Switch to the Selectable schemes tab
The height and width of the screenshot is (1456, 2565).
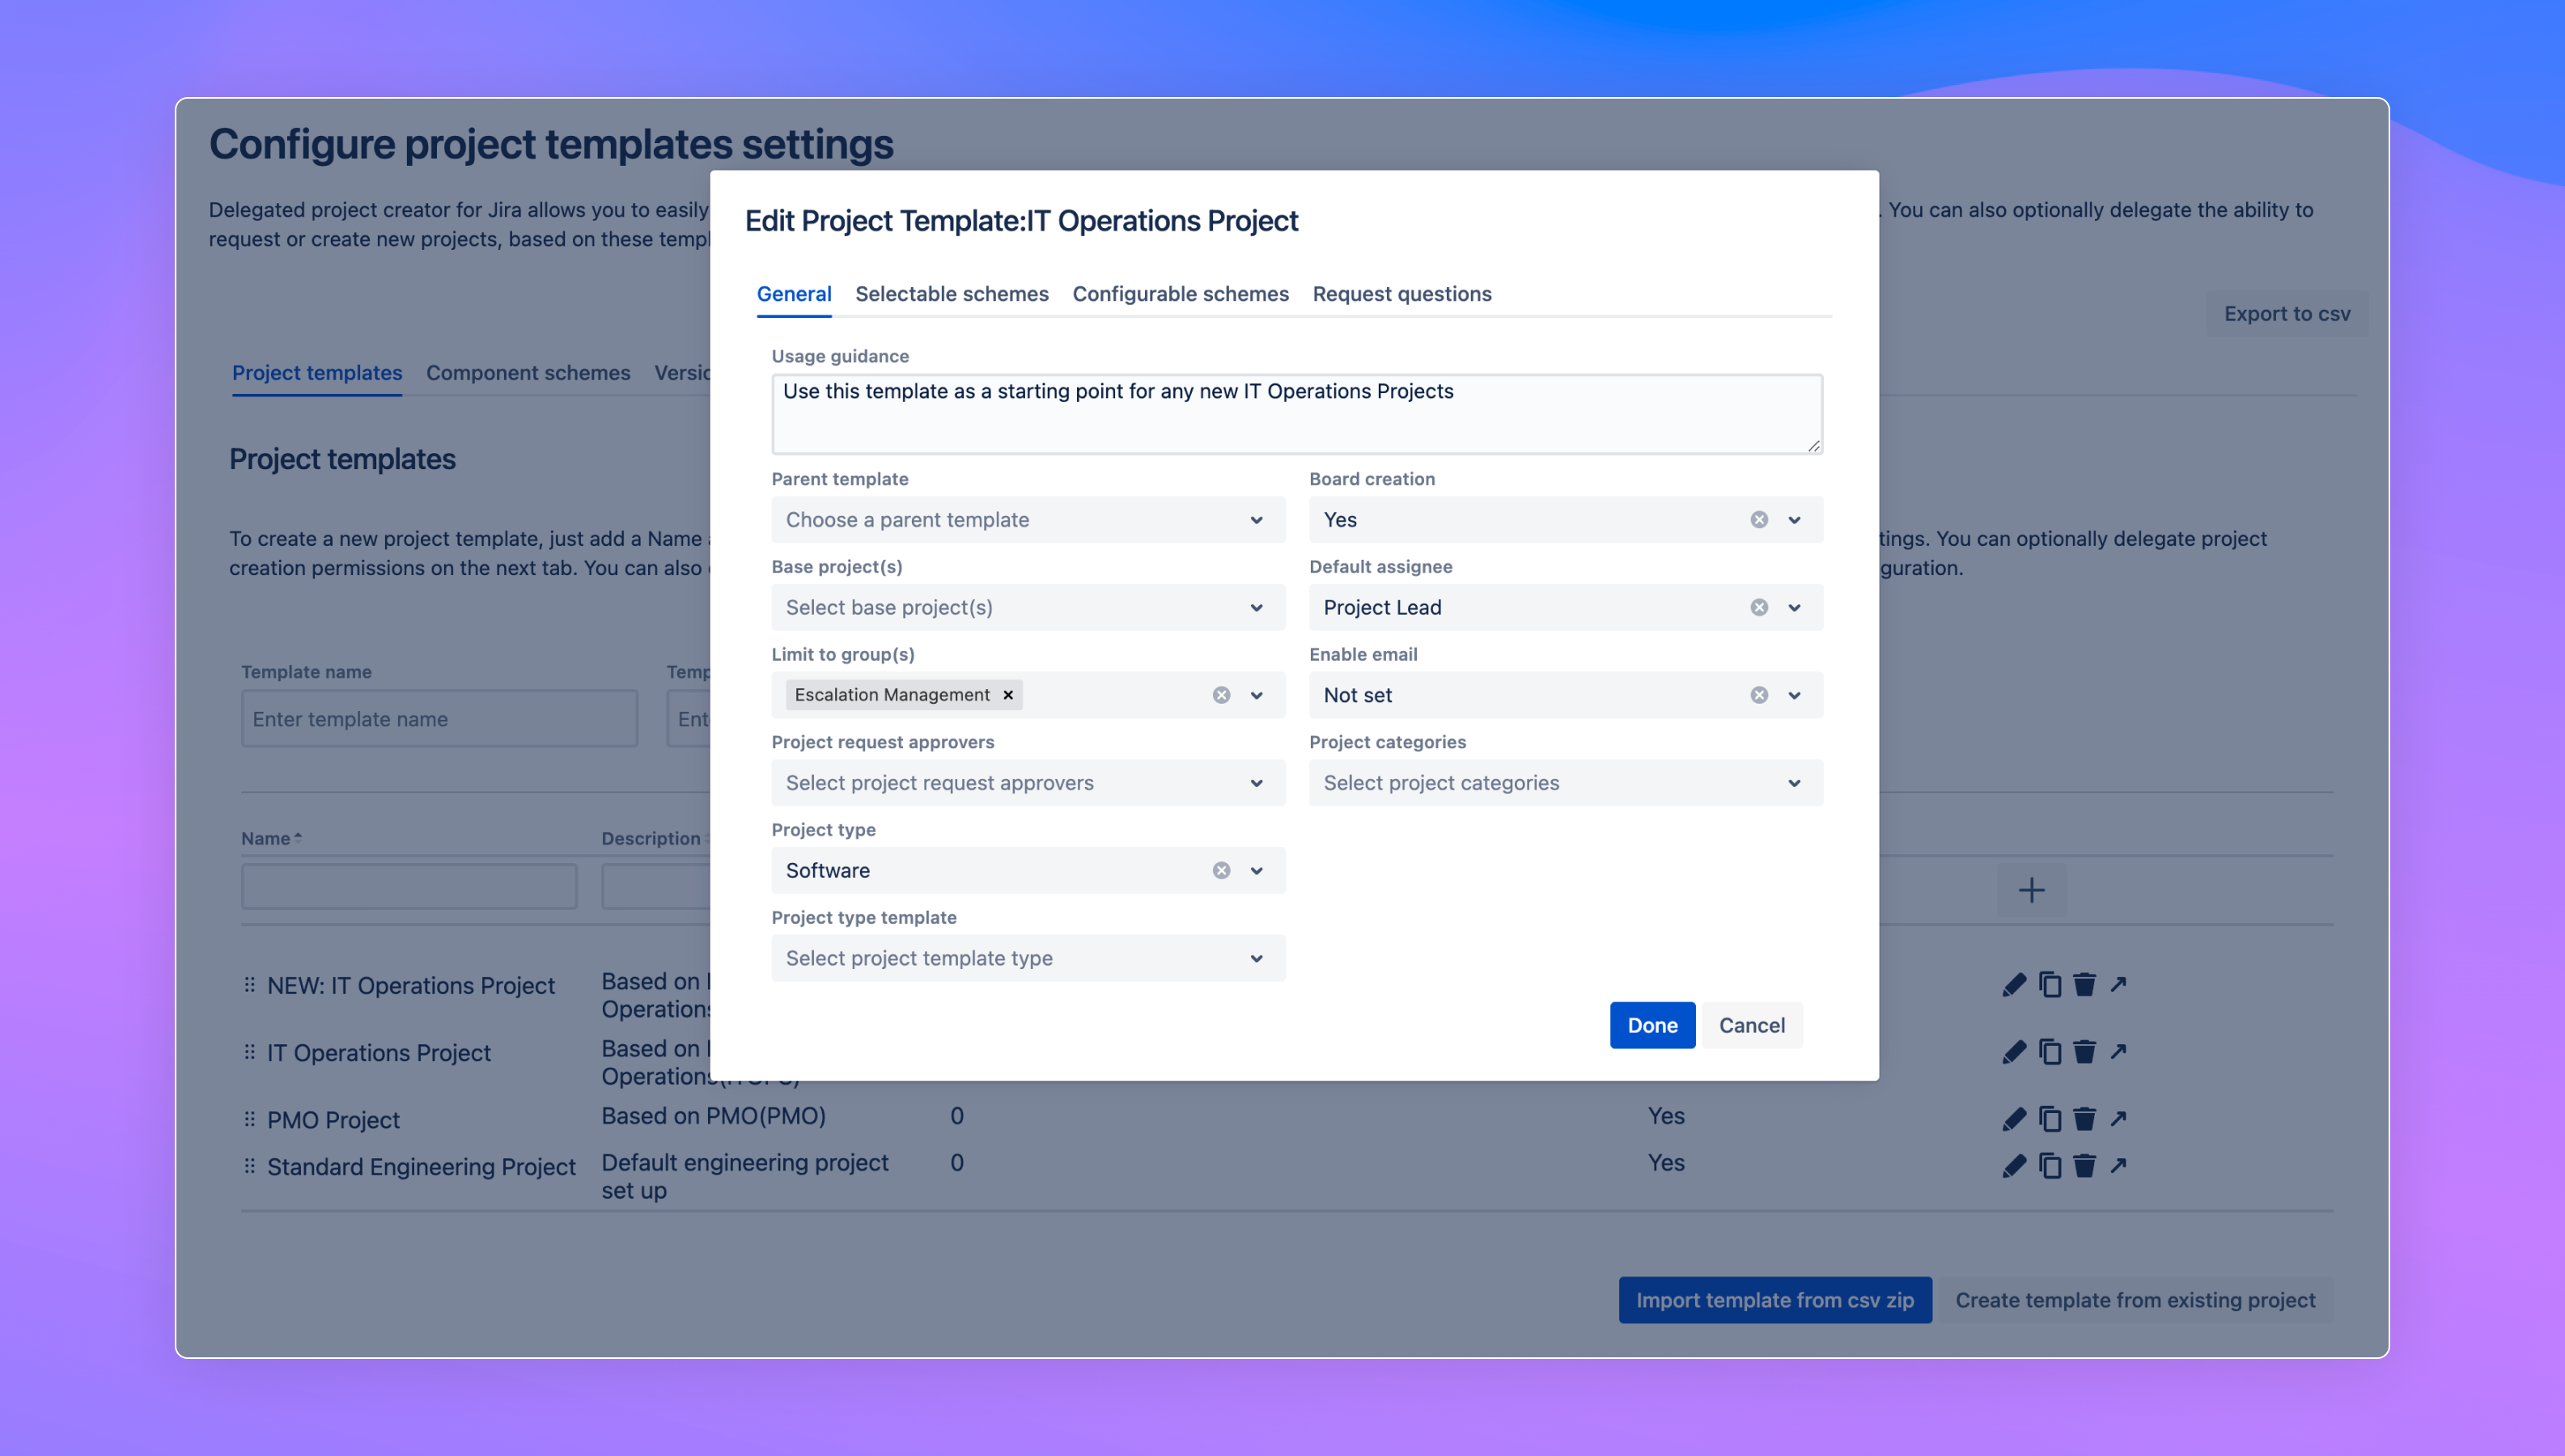coord(951,294)
